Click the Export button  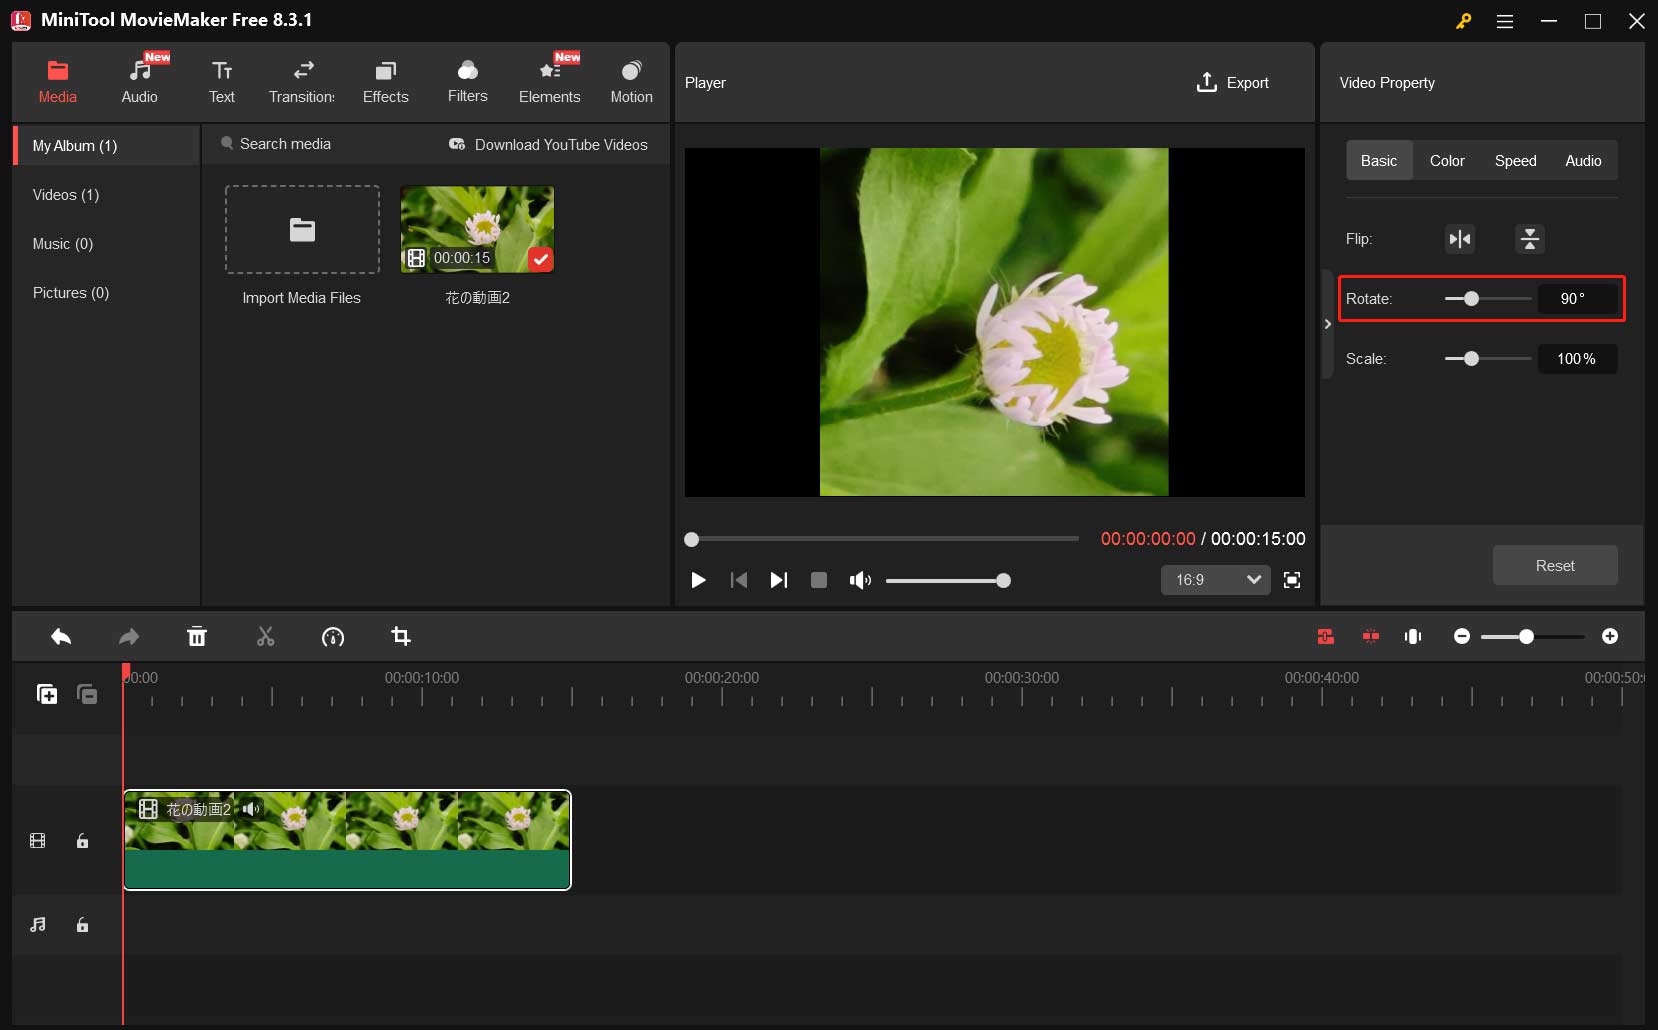(x=1232, y=83)
